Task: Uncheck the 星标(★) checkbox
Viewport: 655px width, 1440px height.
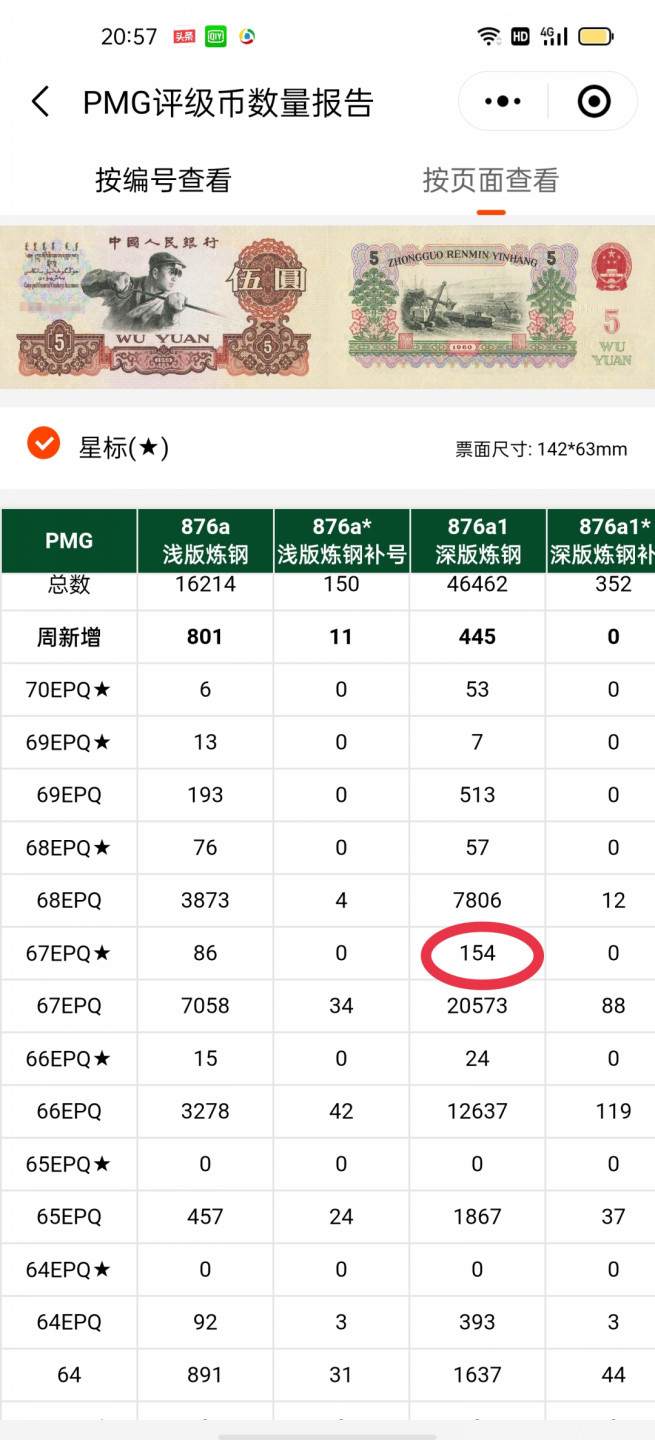Action: pos(44,443)
